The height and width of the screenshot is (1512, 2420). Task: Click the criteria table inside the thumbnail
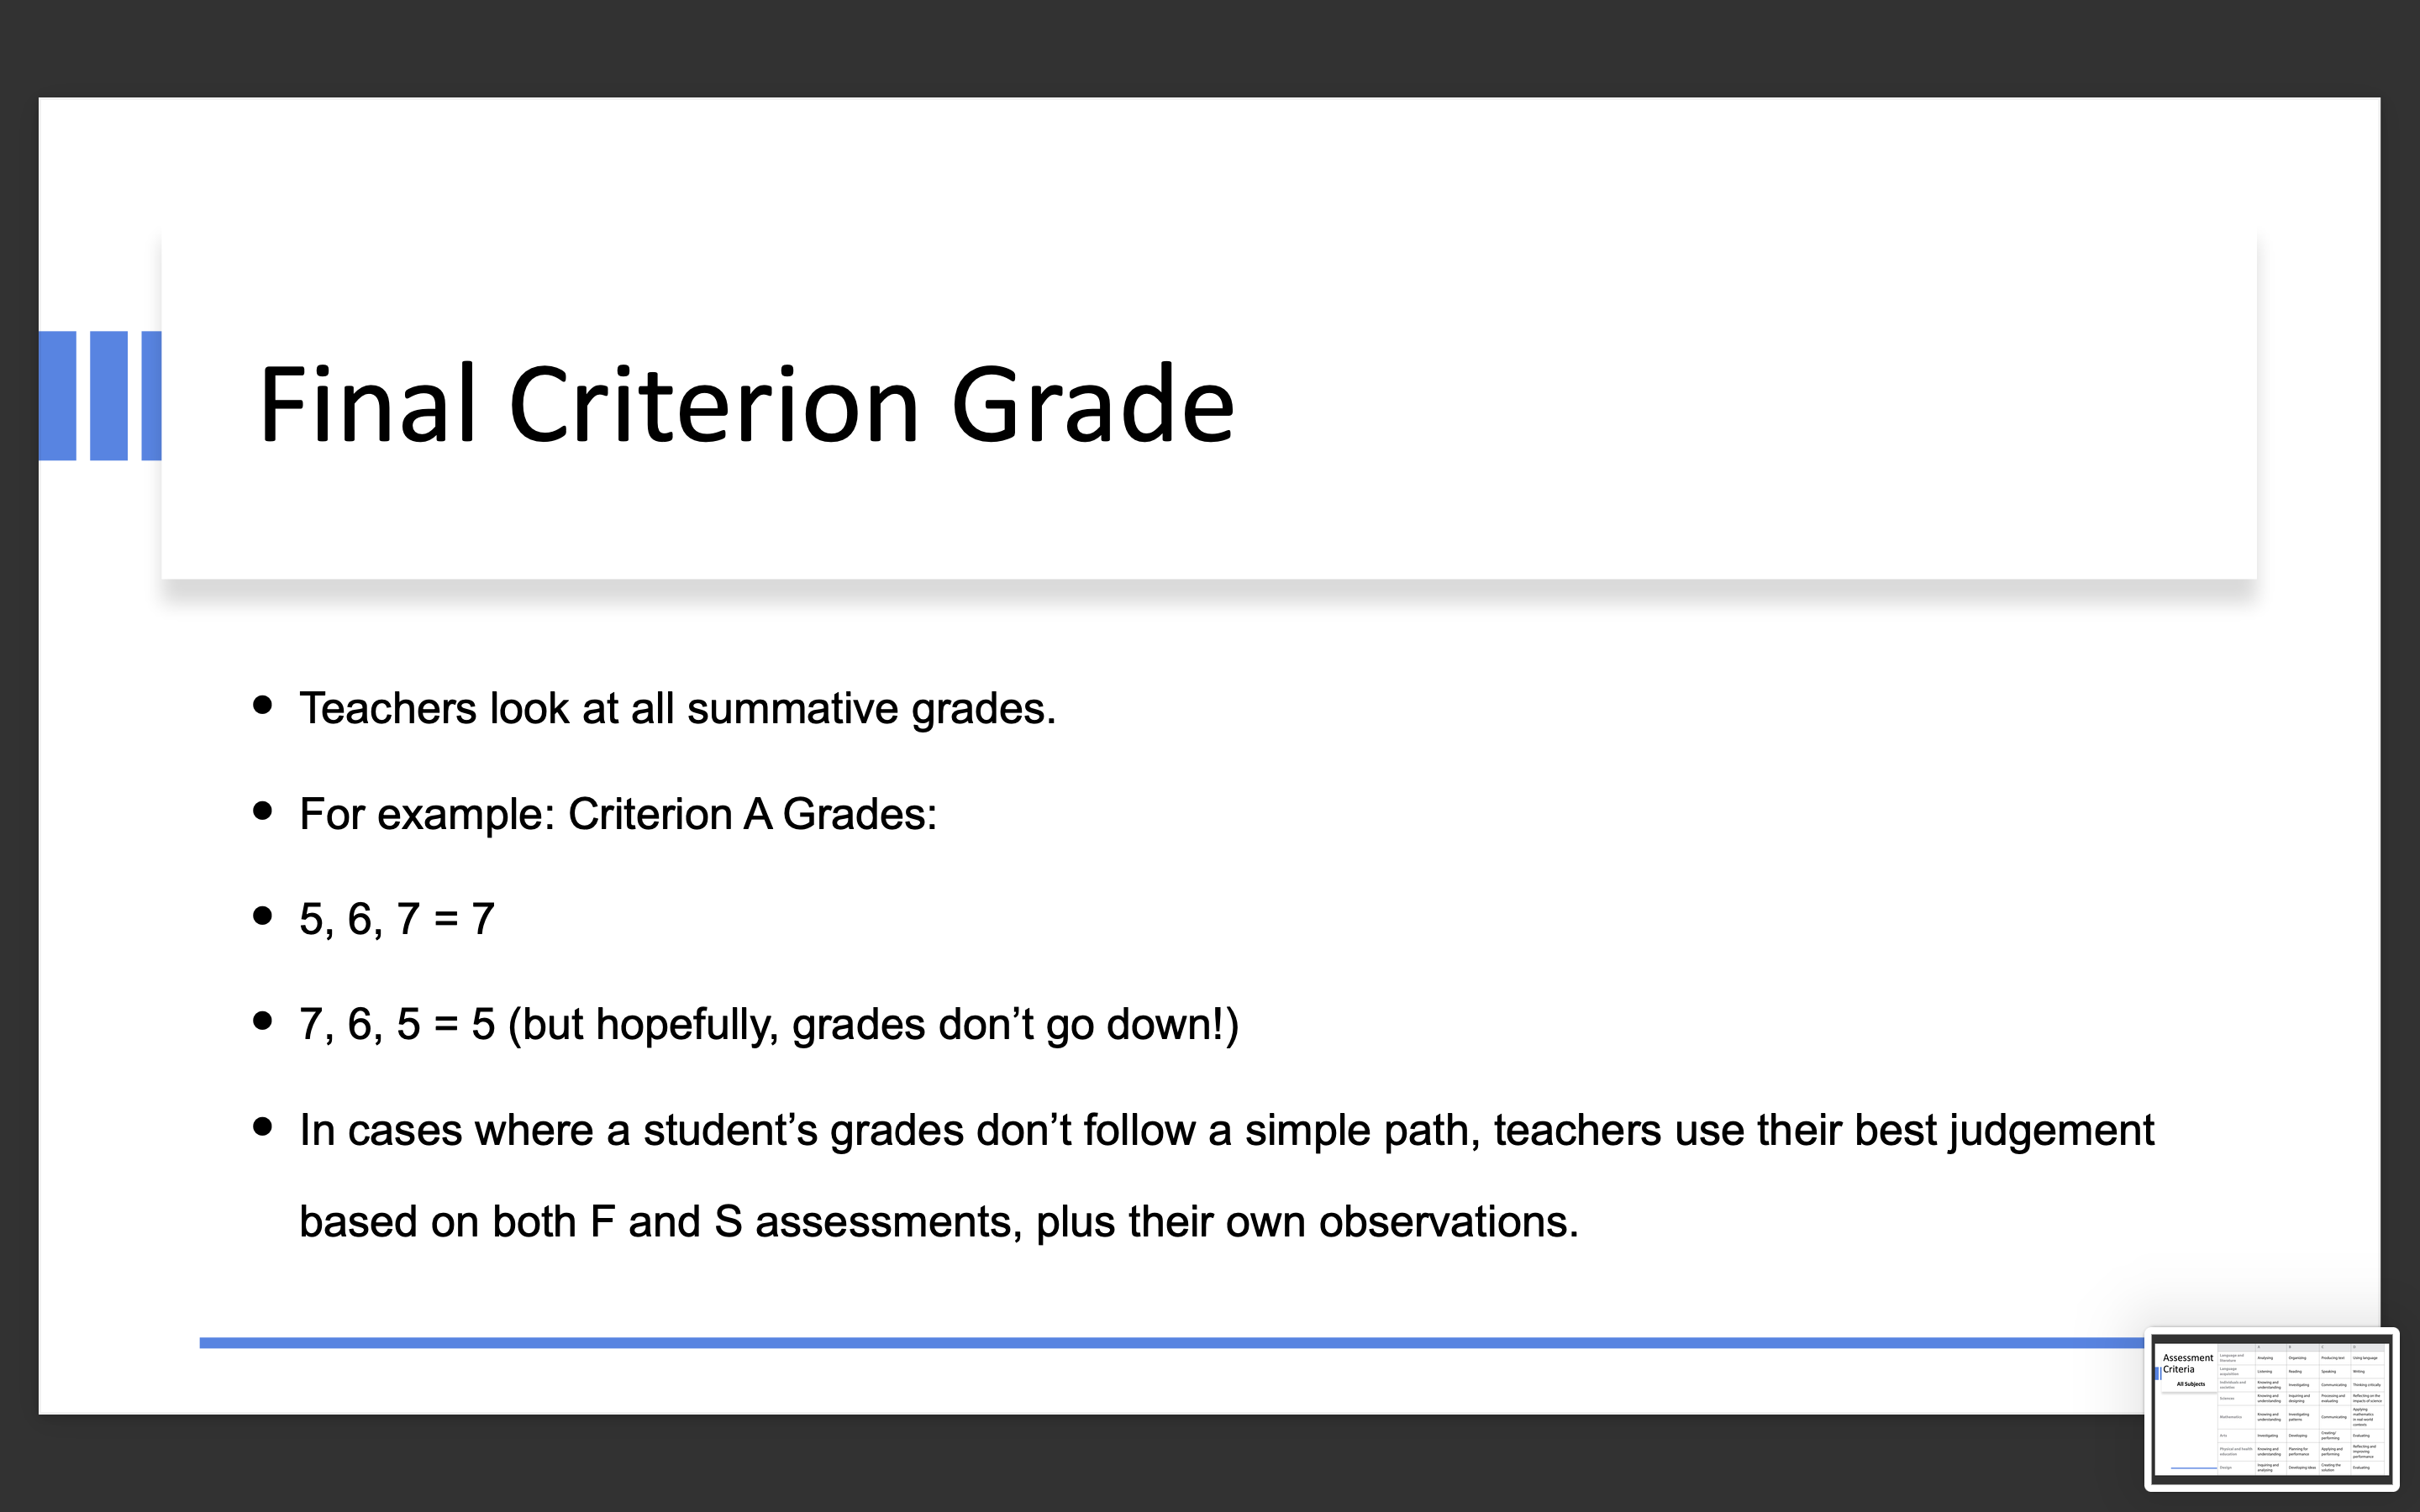pyautogui.click(x=2302, y=1409)
